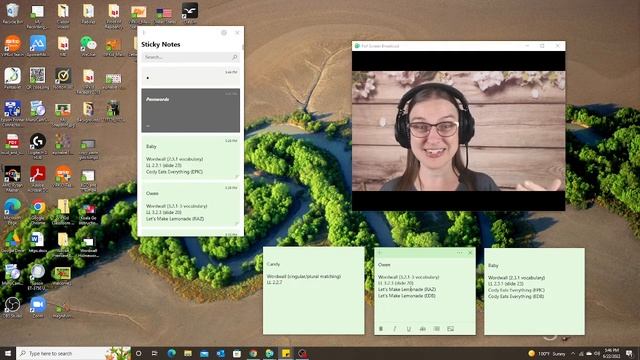Image resolution: width=640 pixels, height=360 pixels.
Task: Open Outlook from the taskbar
Action: [220, 353]
